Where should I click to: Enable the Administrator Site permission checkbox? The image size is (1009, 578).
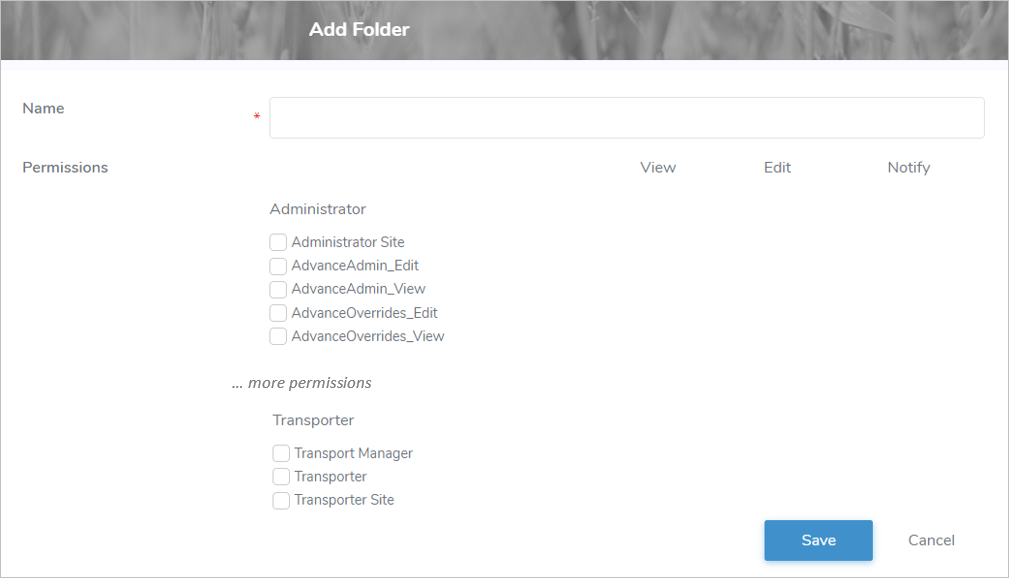(x=278, y=242)
